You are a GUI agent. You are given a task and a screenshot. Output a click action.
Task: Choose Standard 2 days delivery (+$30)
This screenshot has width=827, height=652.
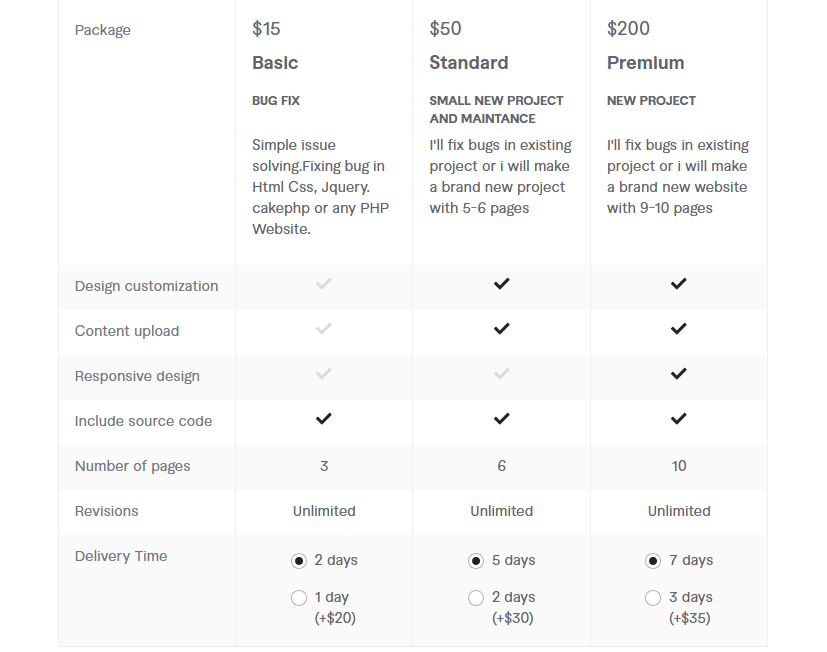476,598
